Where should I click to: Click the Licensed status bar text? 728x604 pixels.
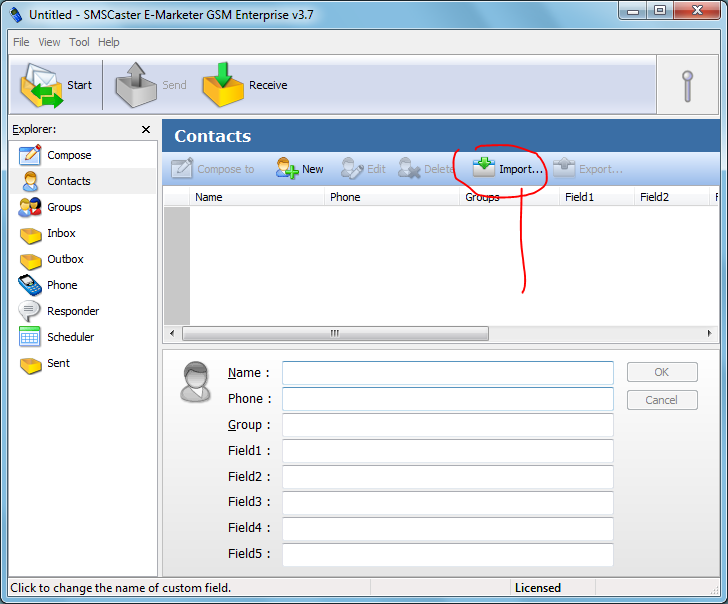(x=538, y=588)
